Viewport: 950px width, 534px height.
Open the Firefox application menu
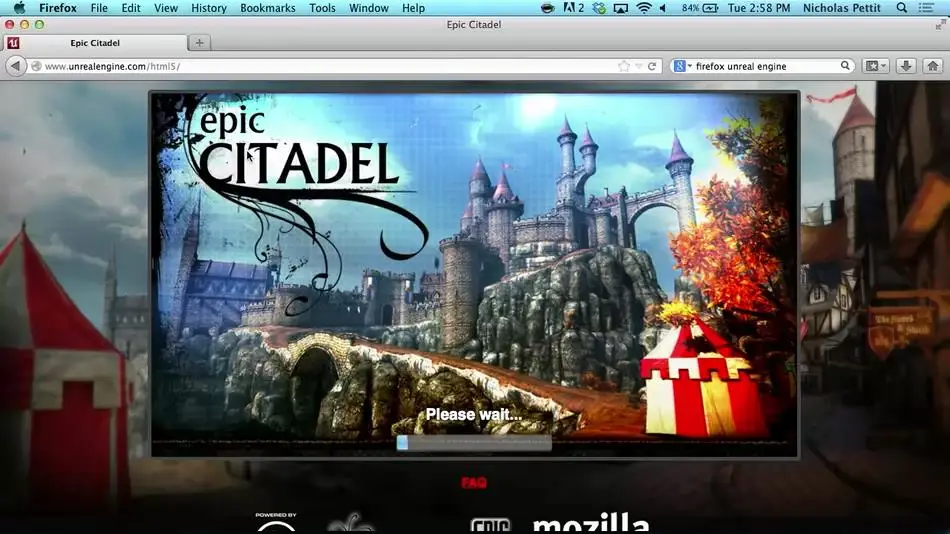[x=58, y=8]
